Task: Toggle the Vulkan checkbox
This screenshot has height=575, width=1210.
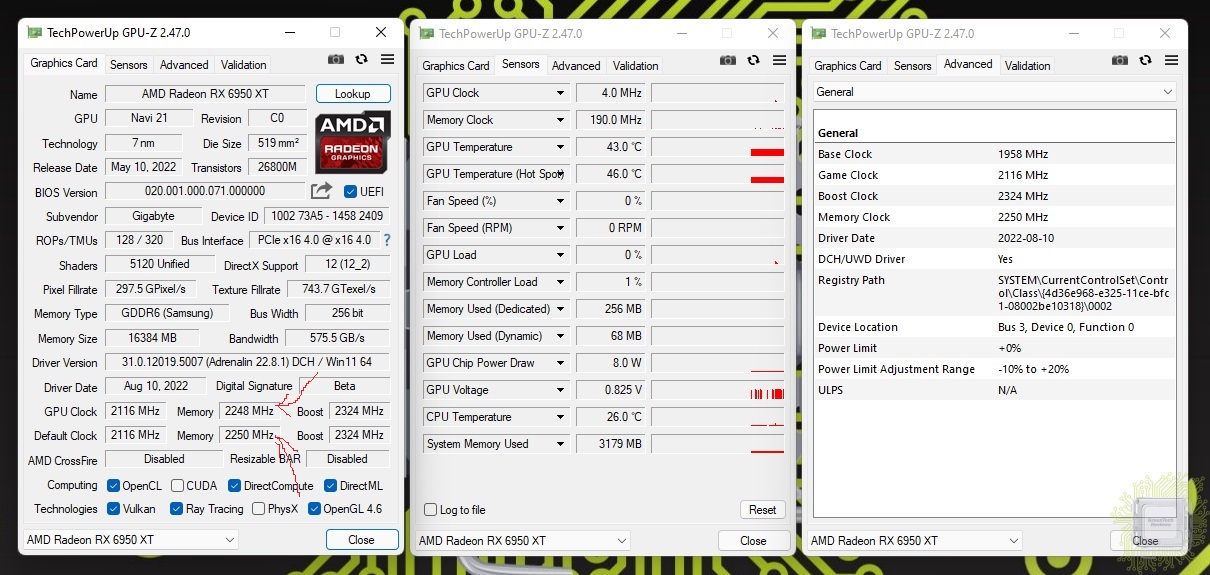Action: (x=114, y=509)
